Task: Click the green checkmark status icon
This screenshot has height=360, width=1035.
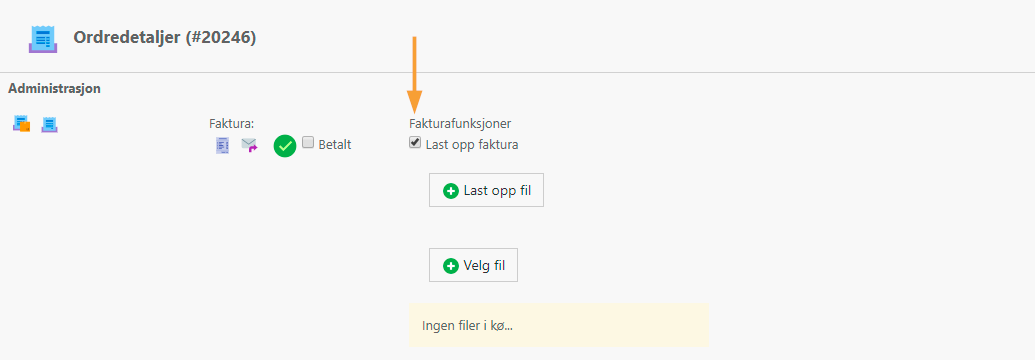Action: pyautogui.click(x=285, y=145)
